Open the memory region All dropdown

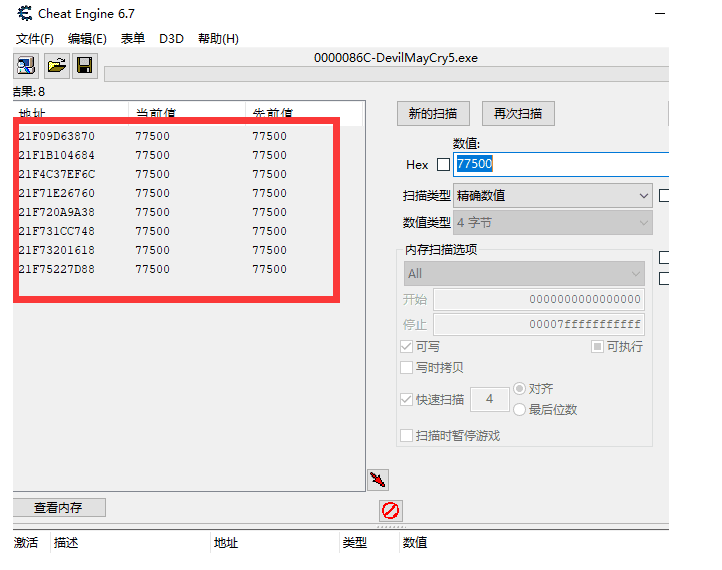coord(524,273)
